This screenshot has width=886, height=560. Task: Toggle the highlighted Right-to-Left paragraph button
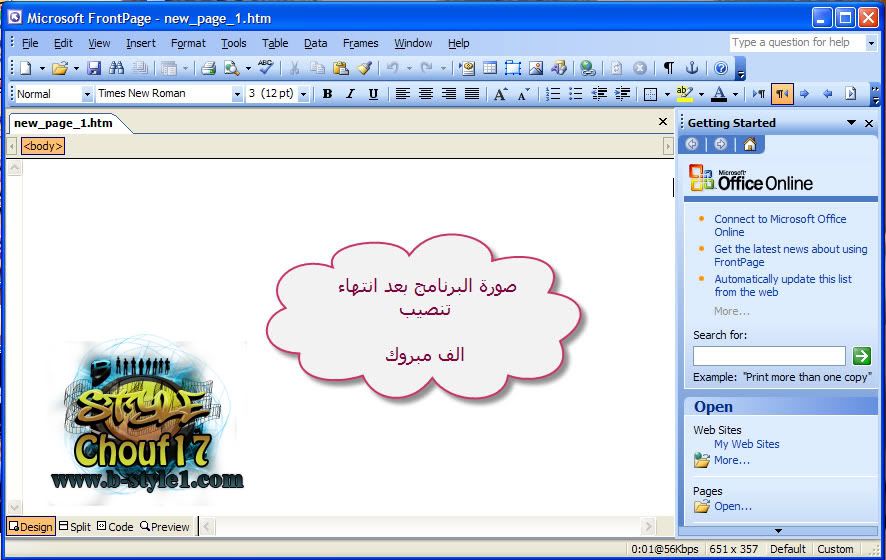pyautogui.click(x=782, y=94)
